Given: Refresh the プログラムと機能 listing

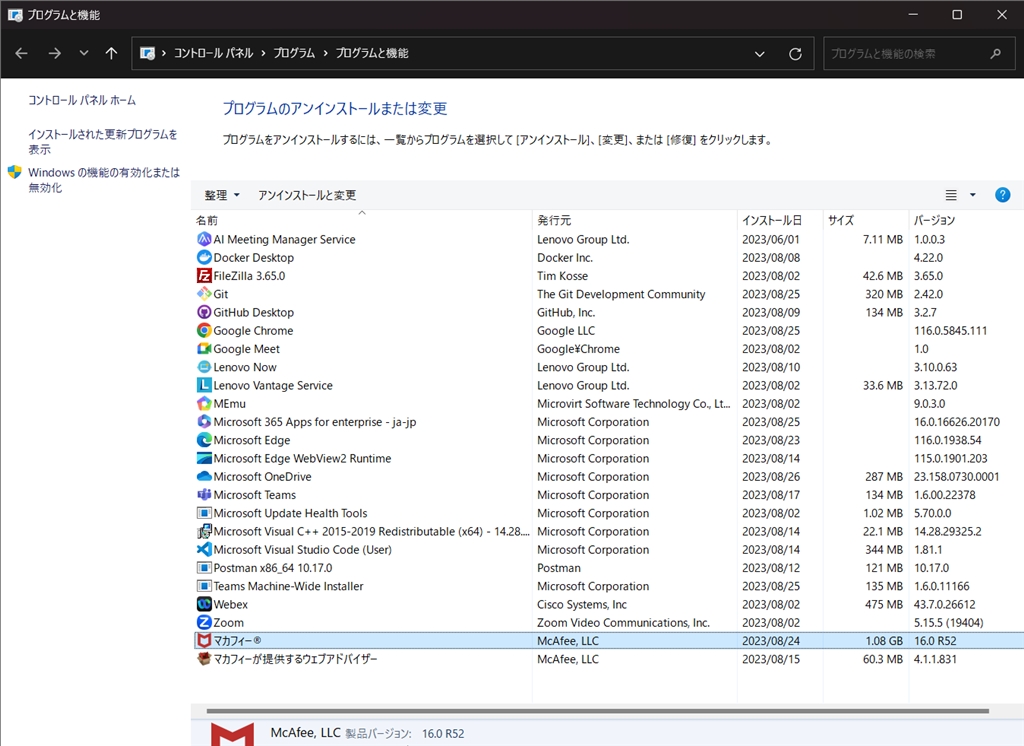Looking at the screenshot, I should tap(795, 54).
